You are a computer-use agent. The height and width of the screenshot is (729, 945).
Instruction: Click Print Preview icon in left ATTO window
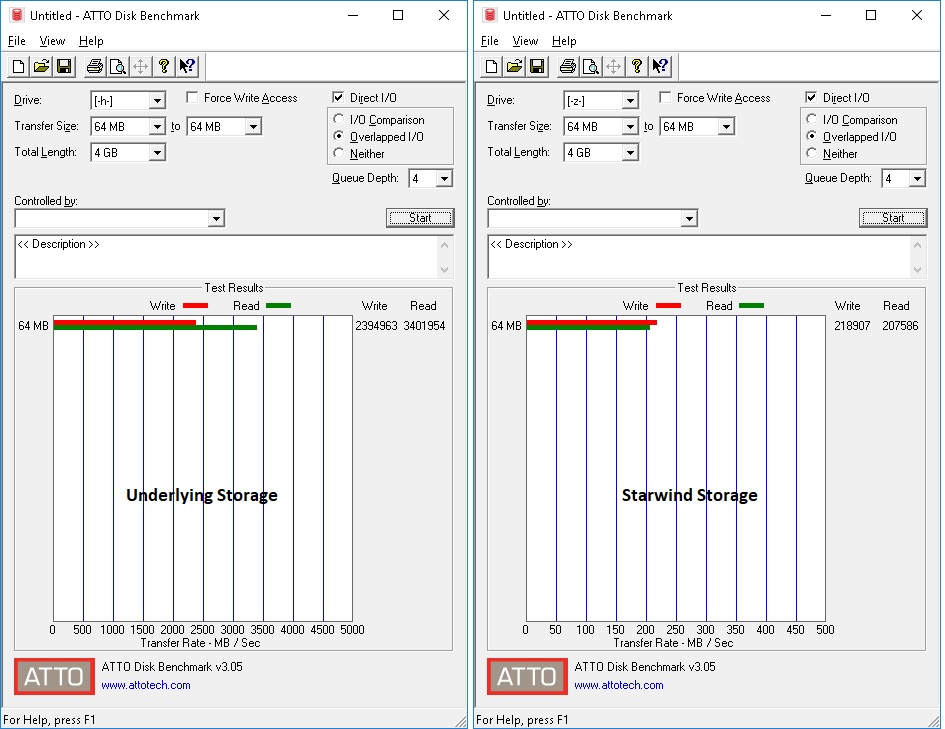coord(118,66)
